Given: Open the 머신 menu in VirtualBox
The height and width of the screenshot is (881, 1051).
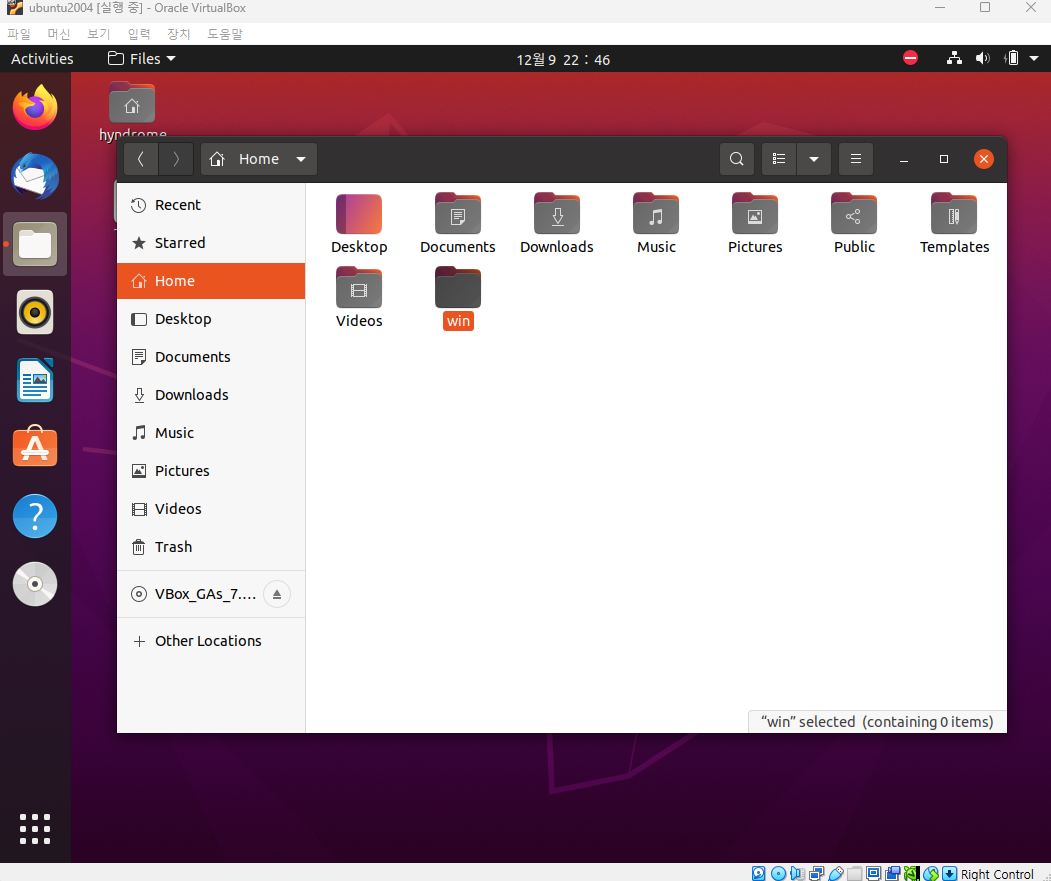Looking at the screenshot, I should tap(59, 34).
